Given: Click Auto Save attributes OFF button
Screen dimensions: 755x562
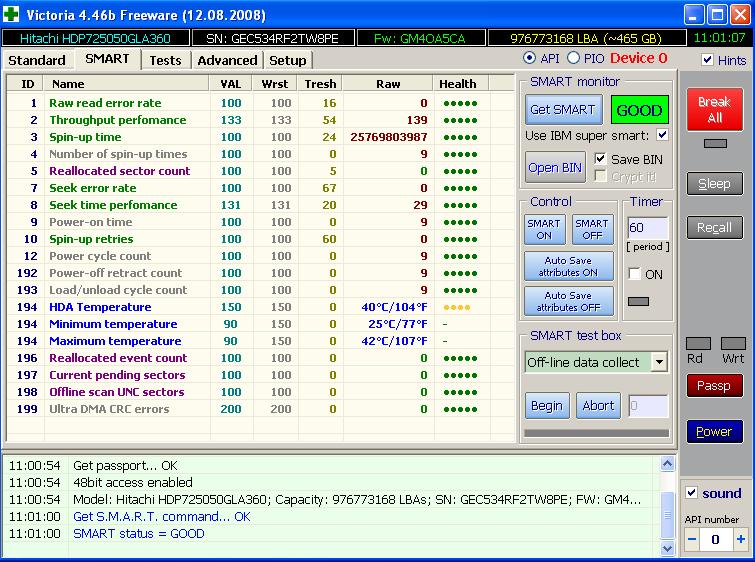Looking at the screenshot, I should (x=568, y=301).
